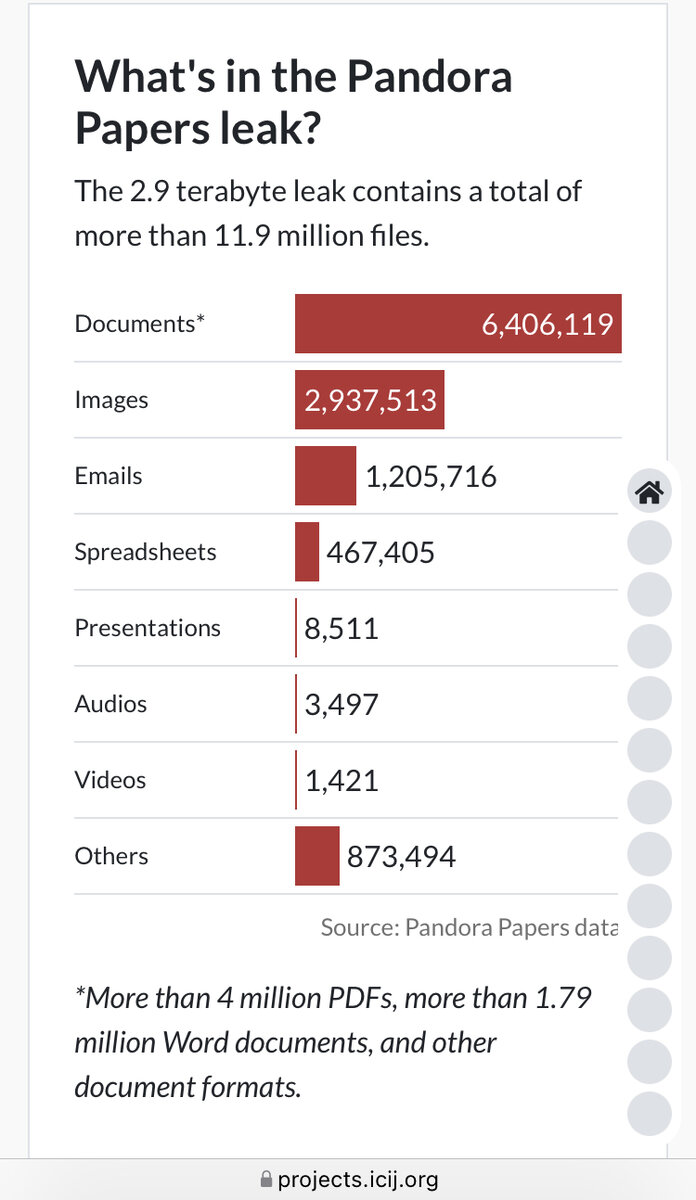Select the navigation dot beside Others 873,494
This screenshot has width=696, height=1200.
(649, 855)
